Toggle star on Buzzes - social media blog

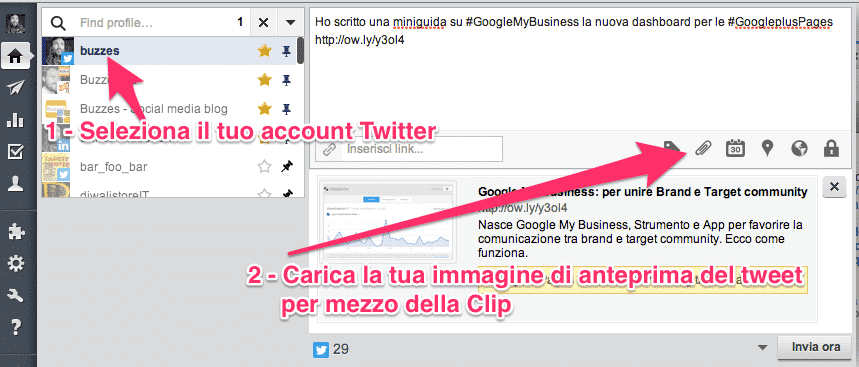265,108
